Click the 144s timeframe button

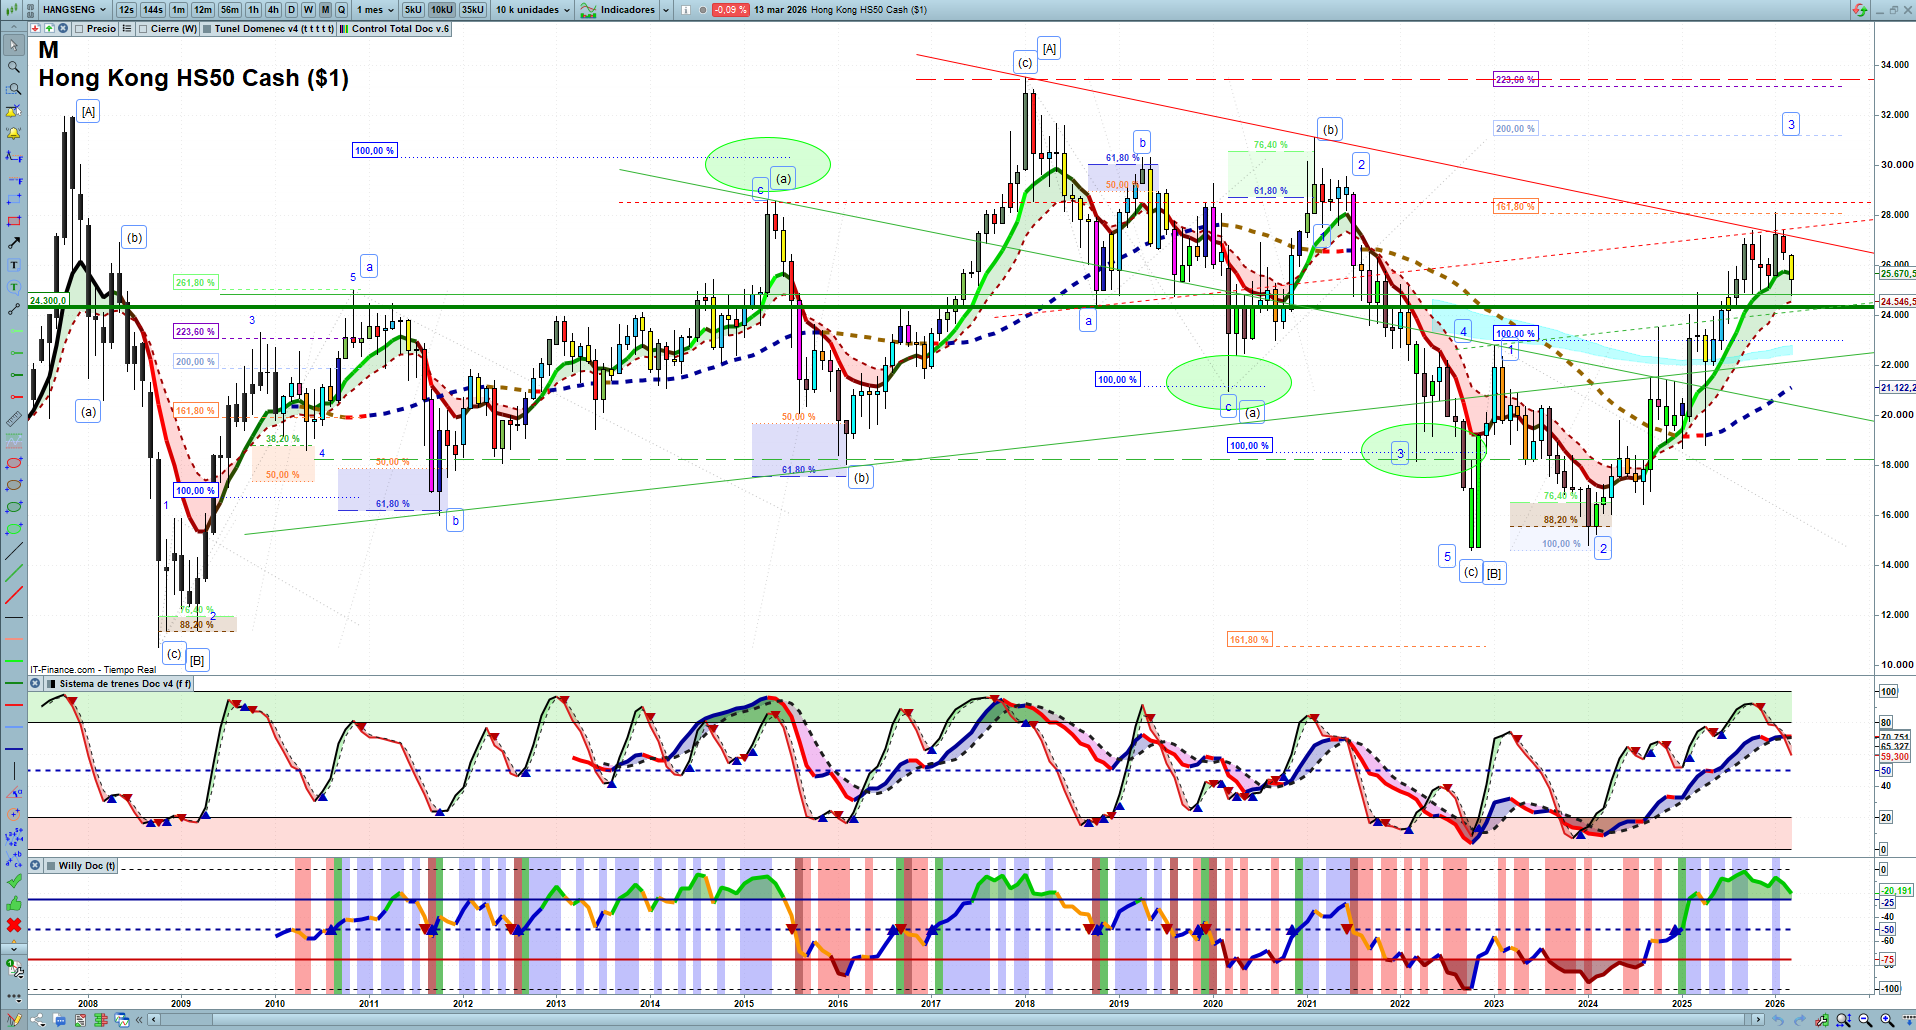coord(153,10)
